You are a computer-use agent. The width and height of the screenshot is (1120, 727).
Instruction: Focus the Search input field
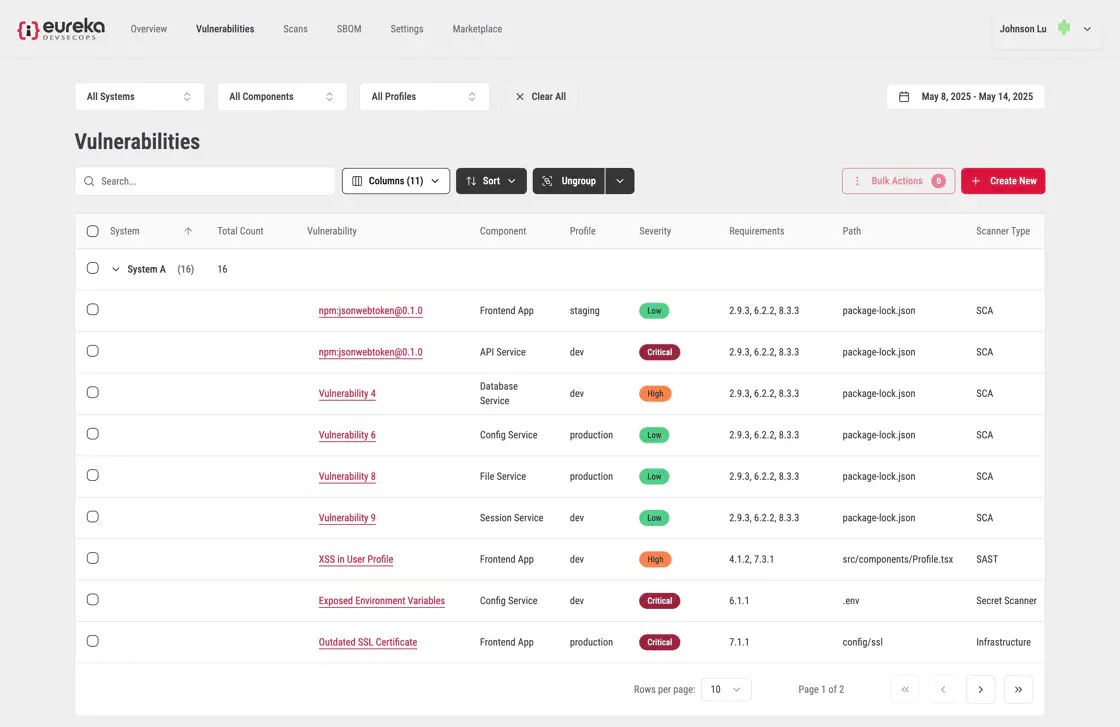click(215, 181)
